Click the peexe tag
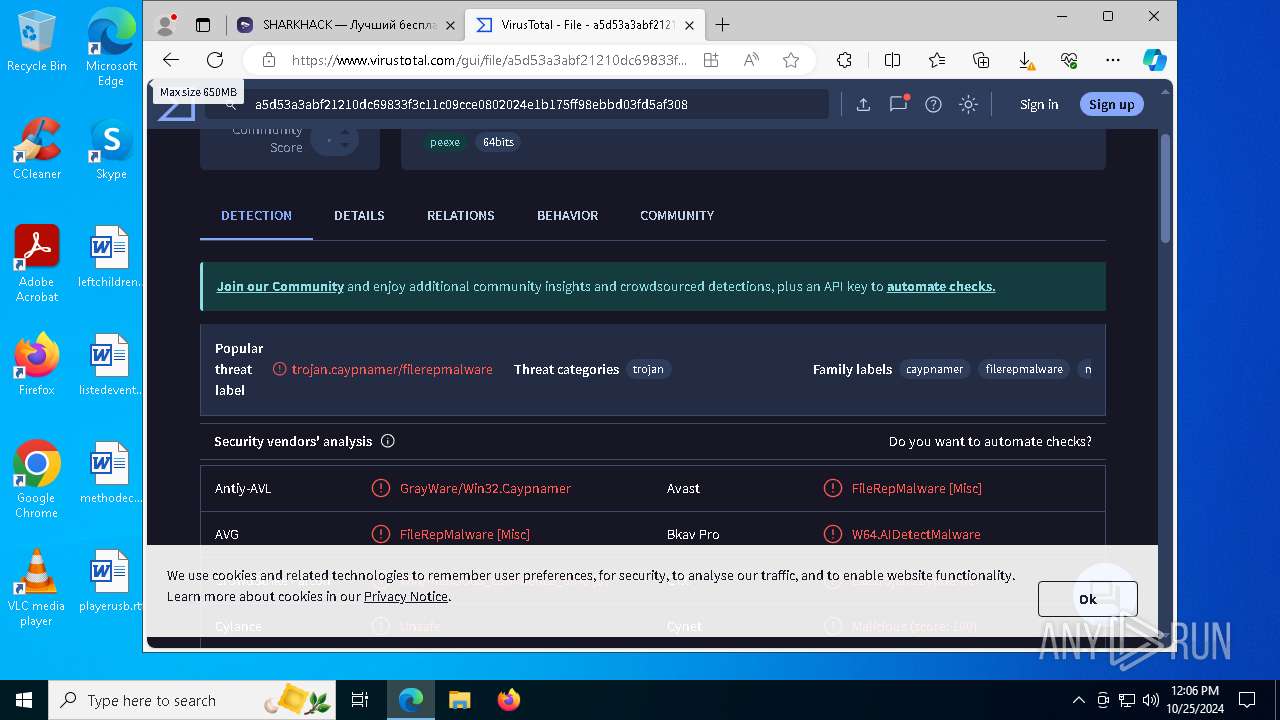Viewport: 1280px width, 720px height. pos(445,142)
